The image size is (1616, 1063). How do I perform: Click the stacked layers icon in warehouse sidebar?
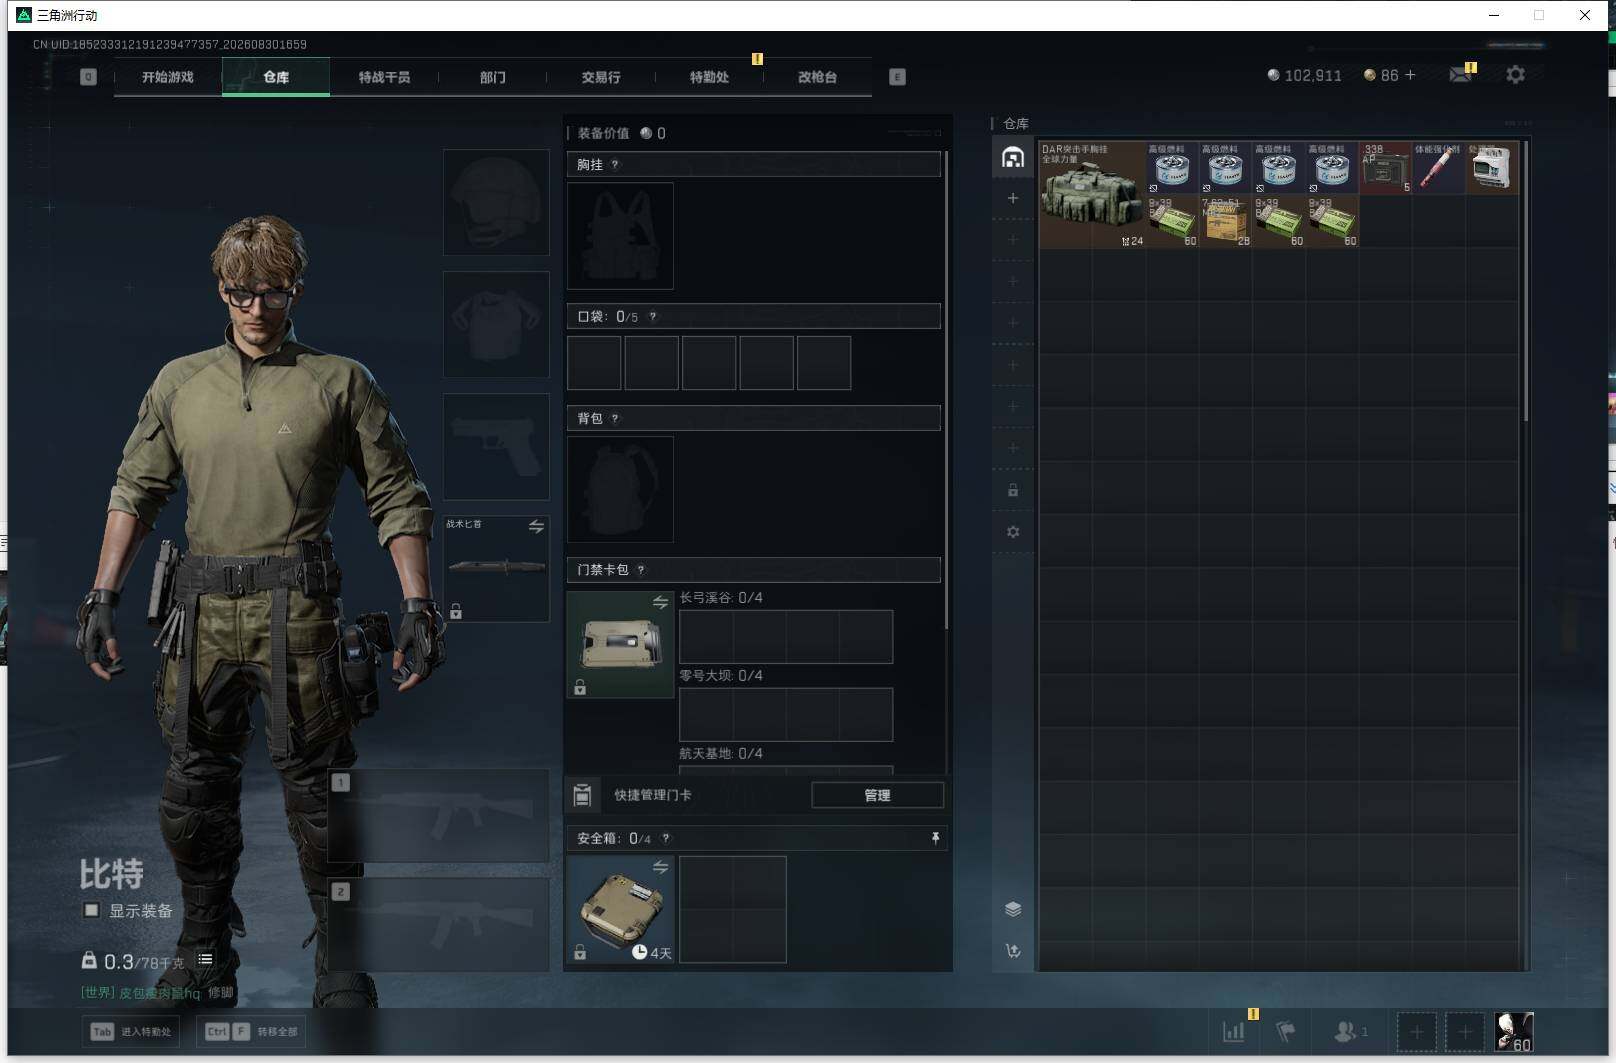pyautogui.click(x=1013, y=909)
